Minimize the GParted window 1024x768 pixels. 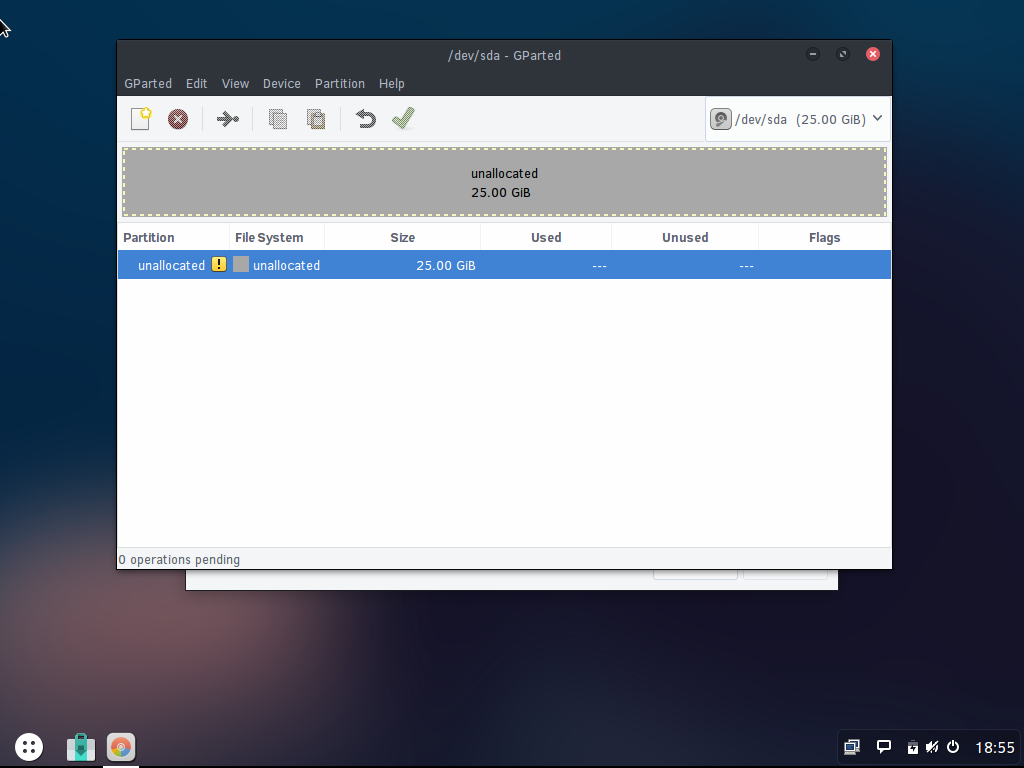tap(813, 54)
